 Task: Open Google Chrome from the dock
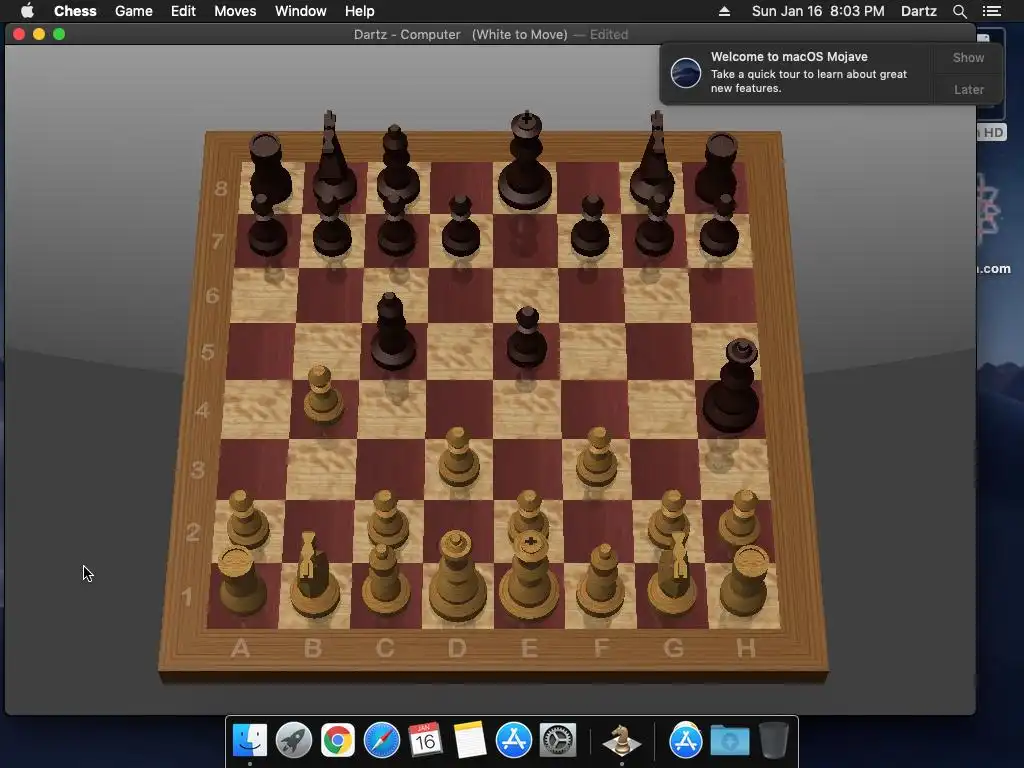click(338, 740)
